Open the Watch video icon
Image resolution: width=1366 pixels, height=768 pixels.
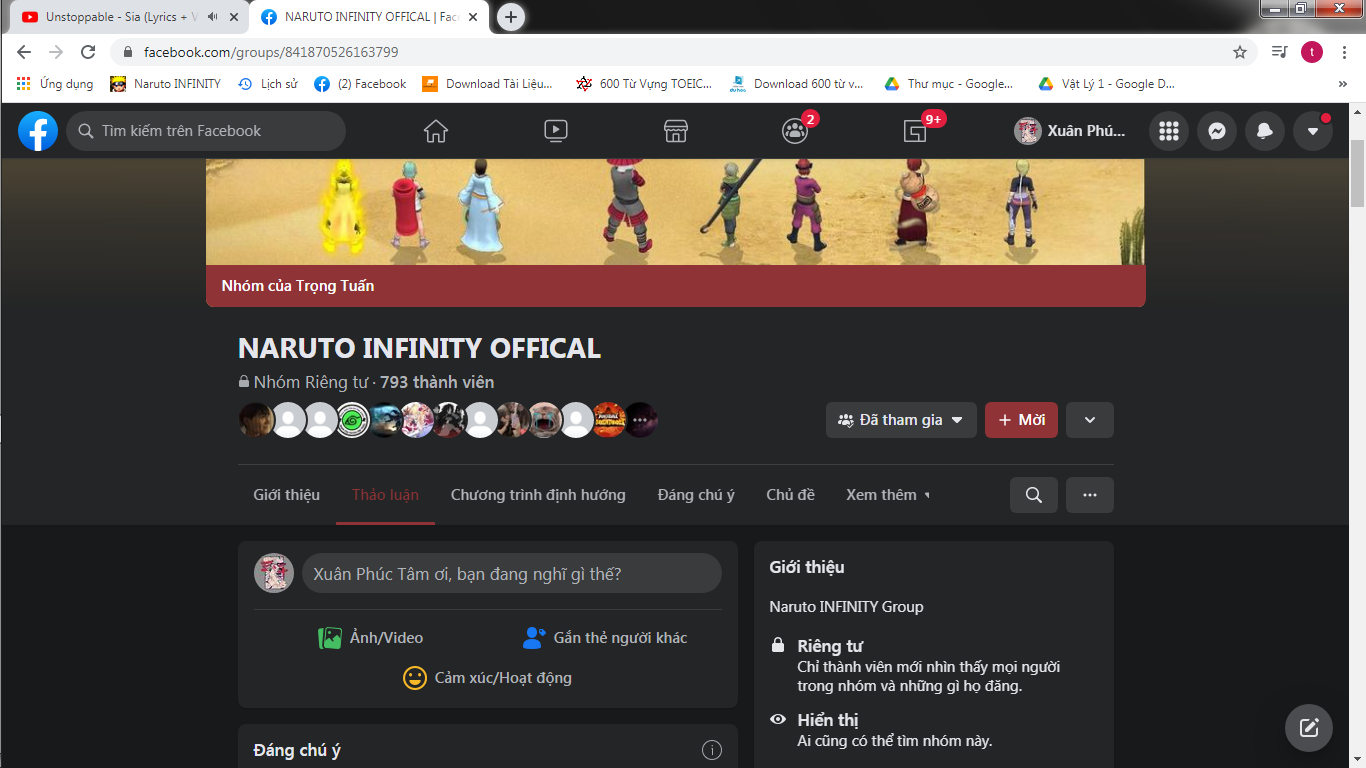tap(556, 131)
